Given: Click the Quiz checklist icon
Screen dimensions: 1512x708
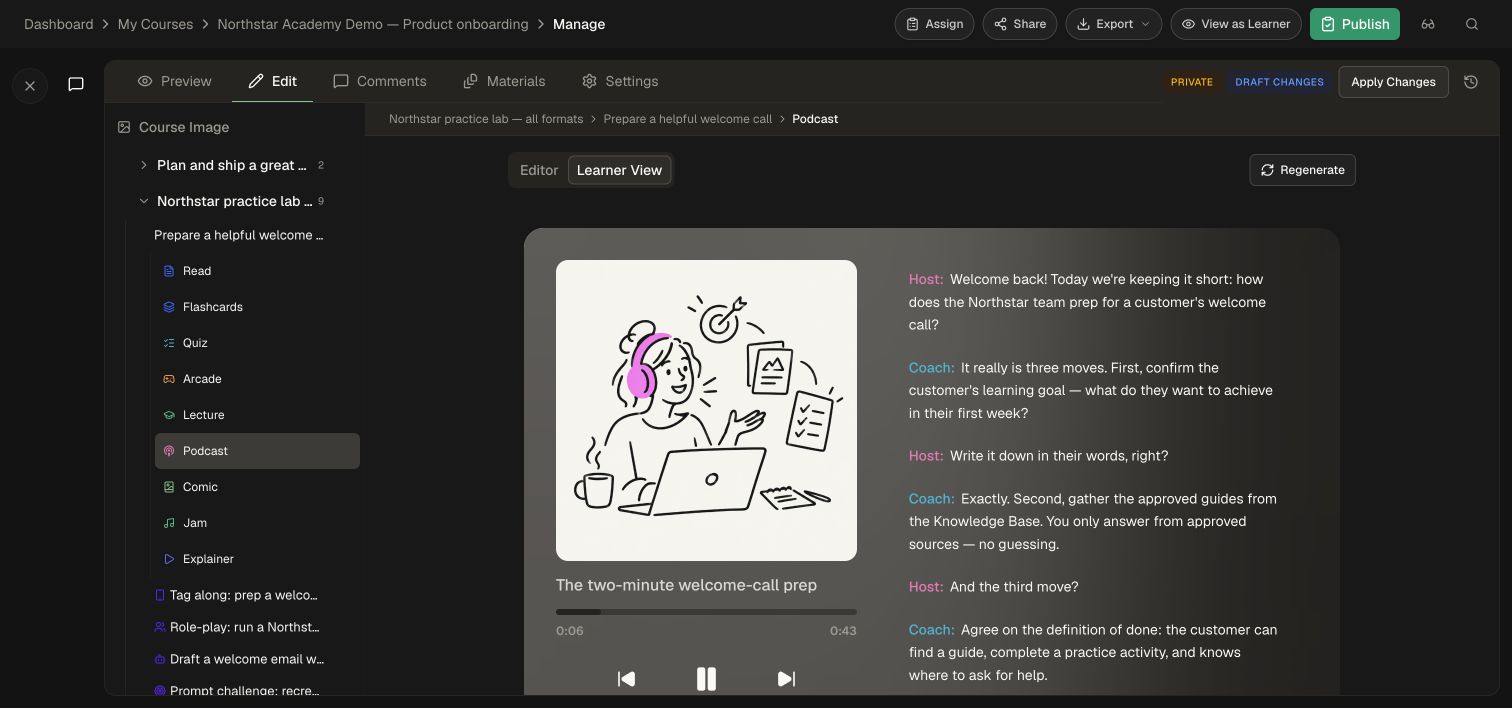Looking at the screenshot, I should pyautogui.click(x=169, y=343).
